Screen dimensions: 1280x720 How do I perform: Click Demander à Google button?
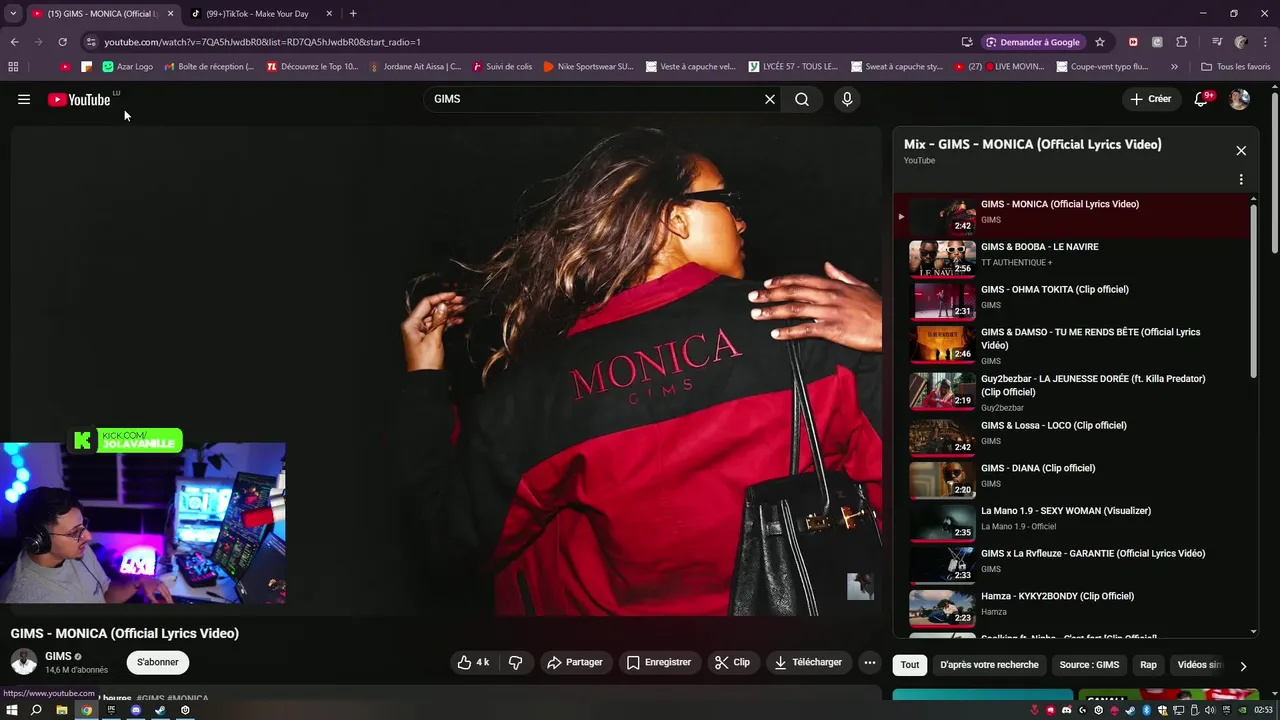[x=1033, y=42]
